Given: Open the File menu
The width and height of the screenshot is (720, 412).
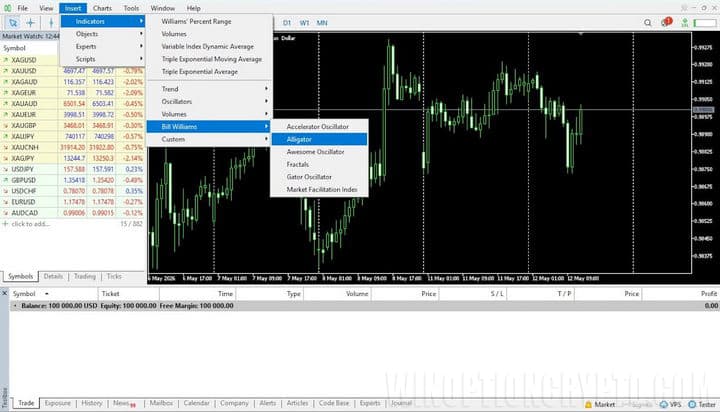Looking at the screenshot, I should click(x=22, y=8).
